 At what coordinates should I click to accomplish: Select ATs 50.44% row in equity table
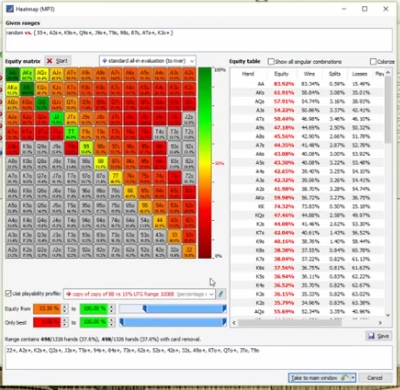[x=307, y=119]
